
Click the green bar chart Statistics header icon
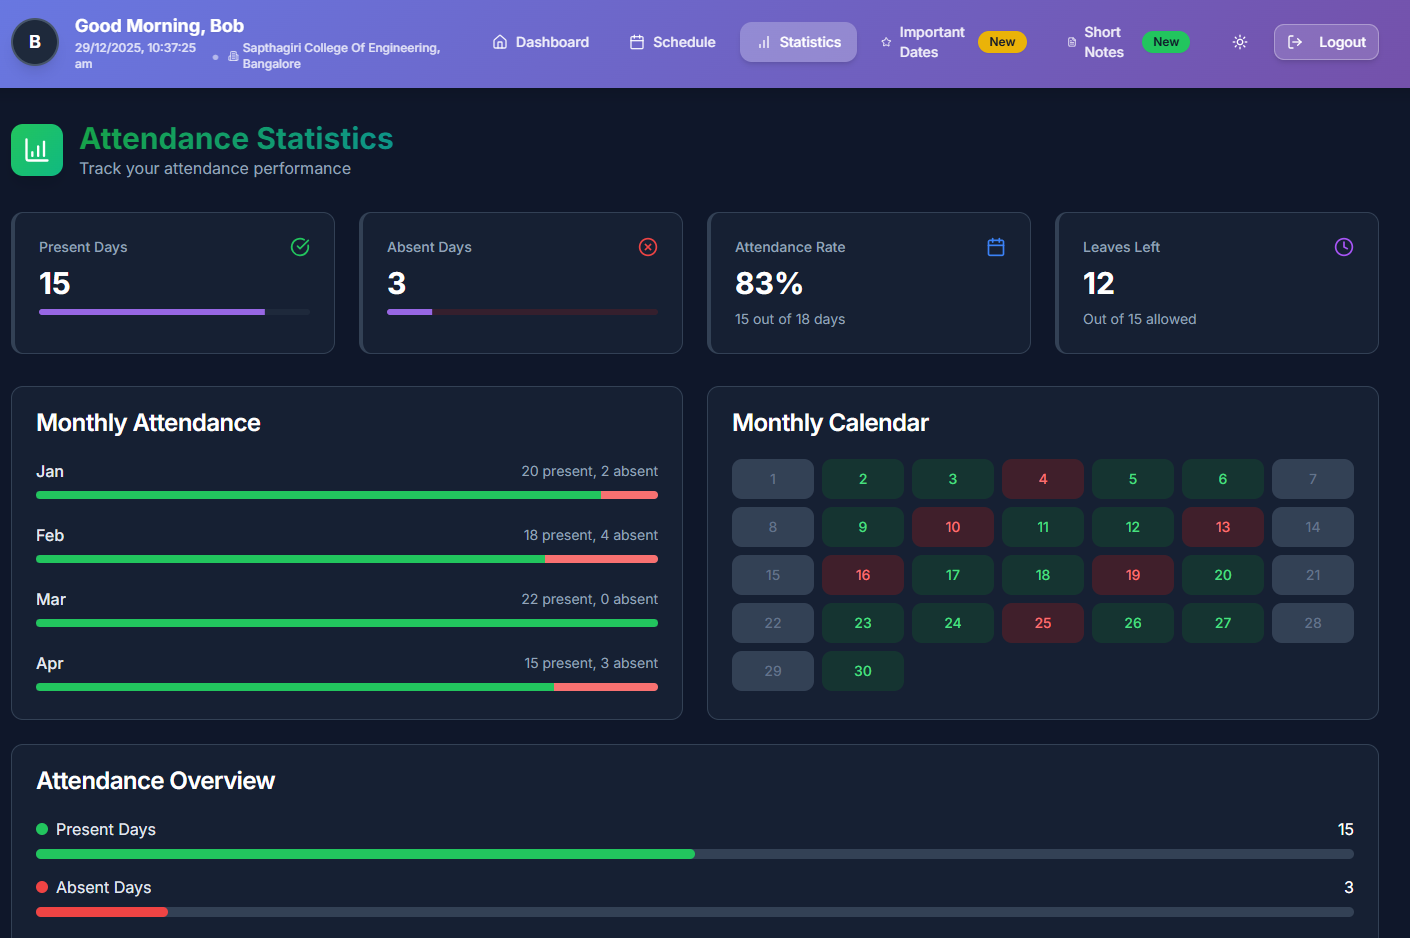[x=36, y=149]
